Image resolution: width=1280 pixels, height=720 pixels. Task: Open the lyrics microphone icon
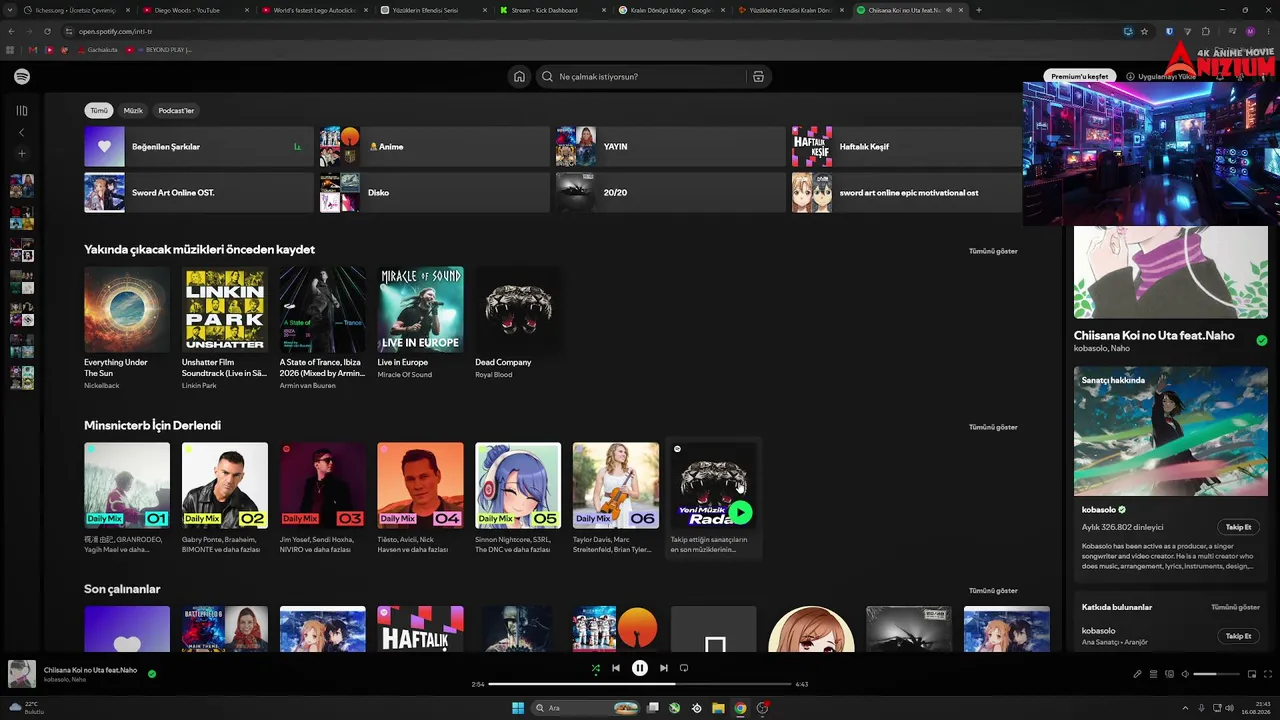pyautogui.click(x=1137, y=674)
